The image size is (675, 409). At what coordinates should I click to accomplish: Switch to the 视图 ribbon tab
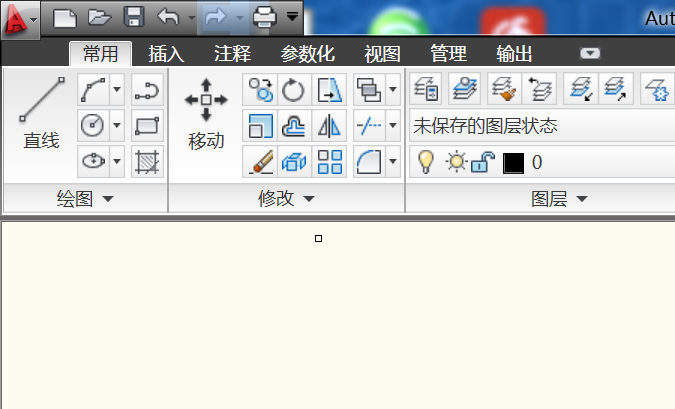[x=382, y=54]
